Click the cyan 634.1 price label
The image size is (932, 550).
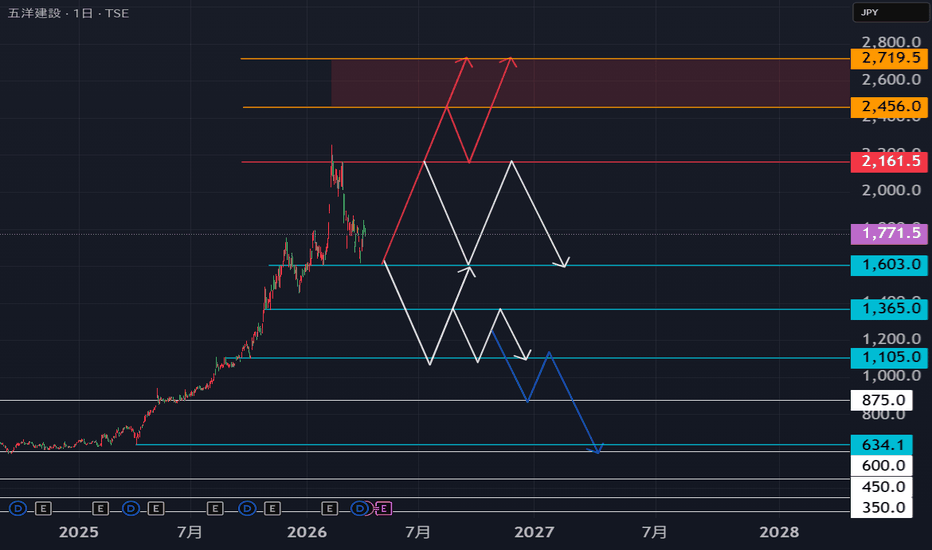click(x=882, y=445)
